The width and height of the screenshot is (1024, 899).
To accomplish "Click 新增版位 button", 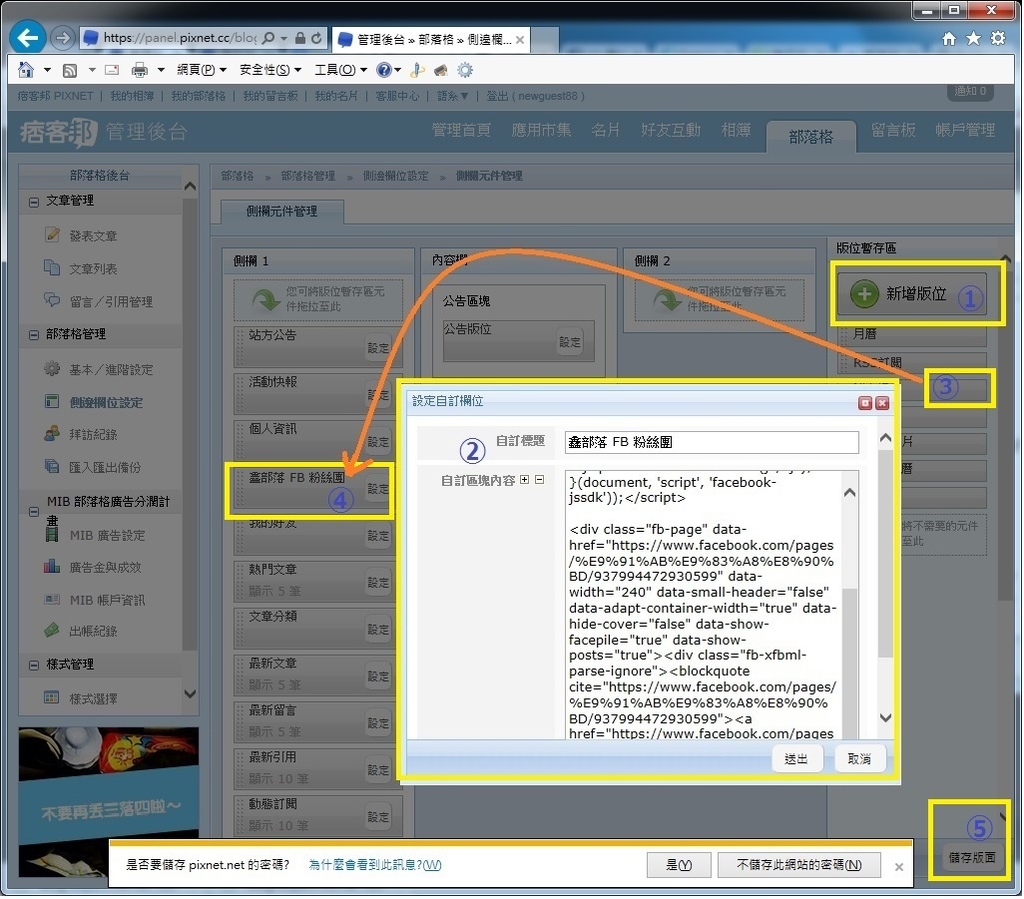I will click(x=912, y=294).
